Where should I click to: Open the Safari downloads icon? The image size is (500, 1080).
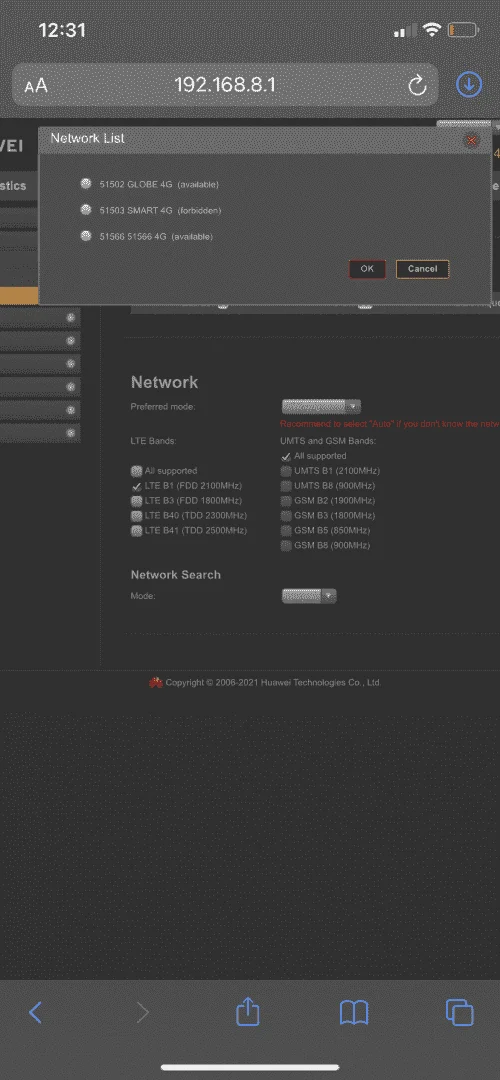click(469, 85)
